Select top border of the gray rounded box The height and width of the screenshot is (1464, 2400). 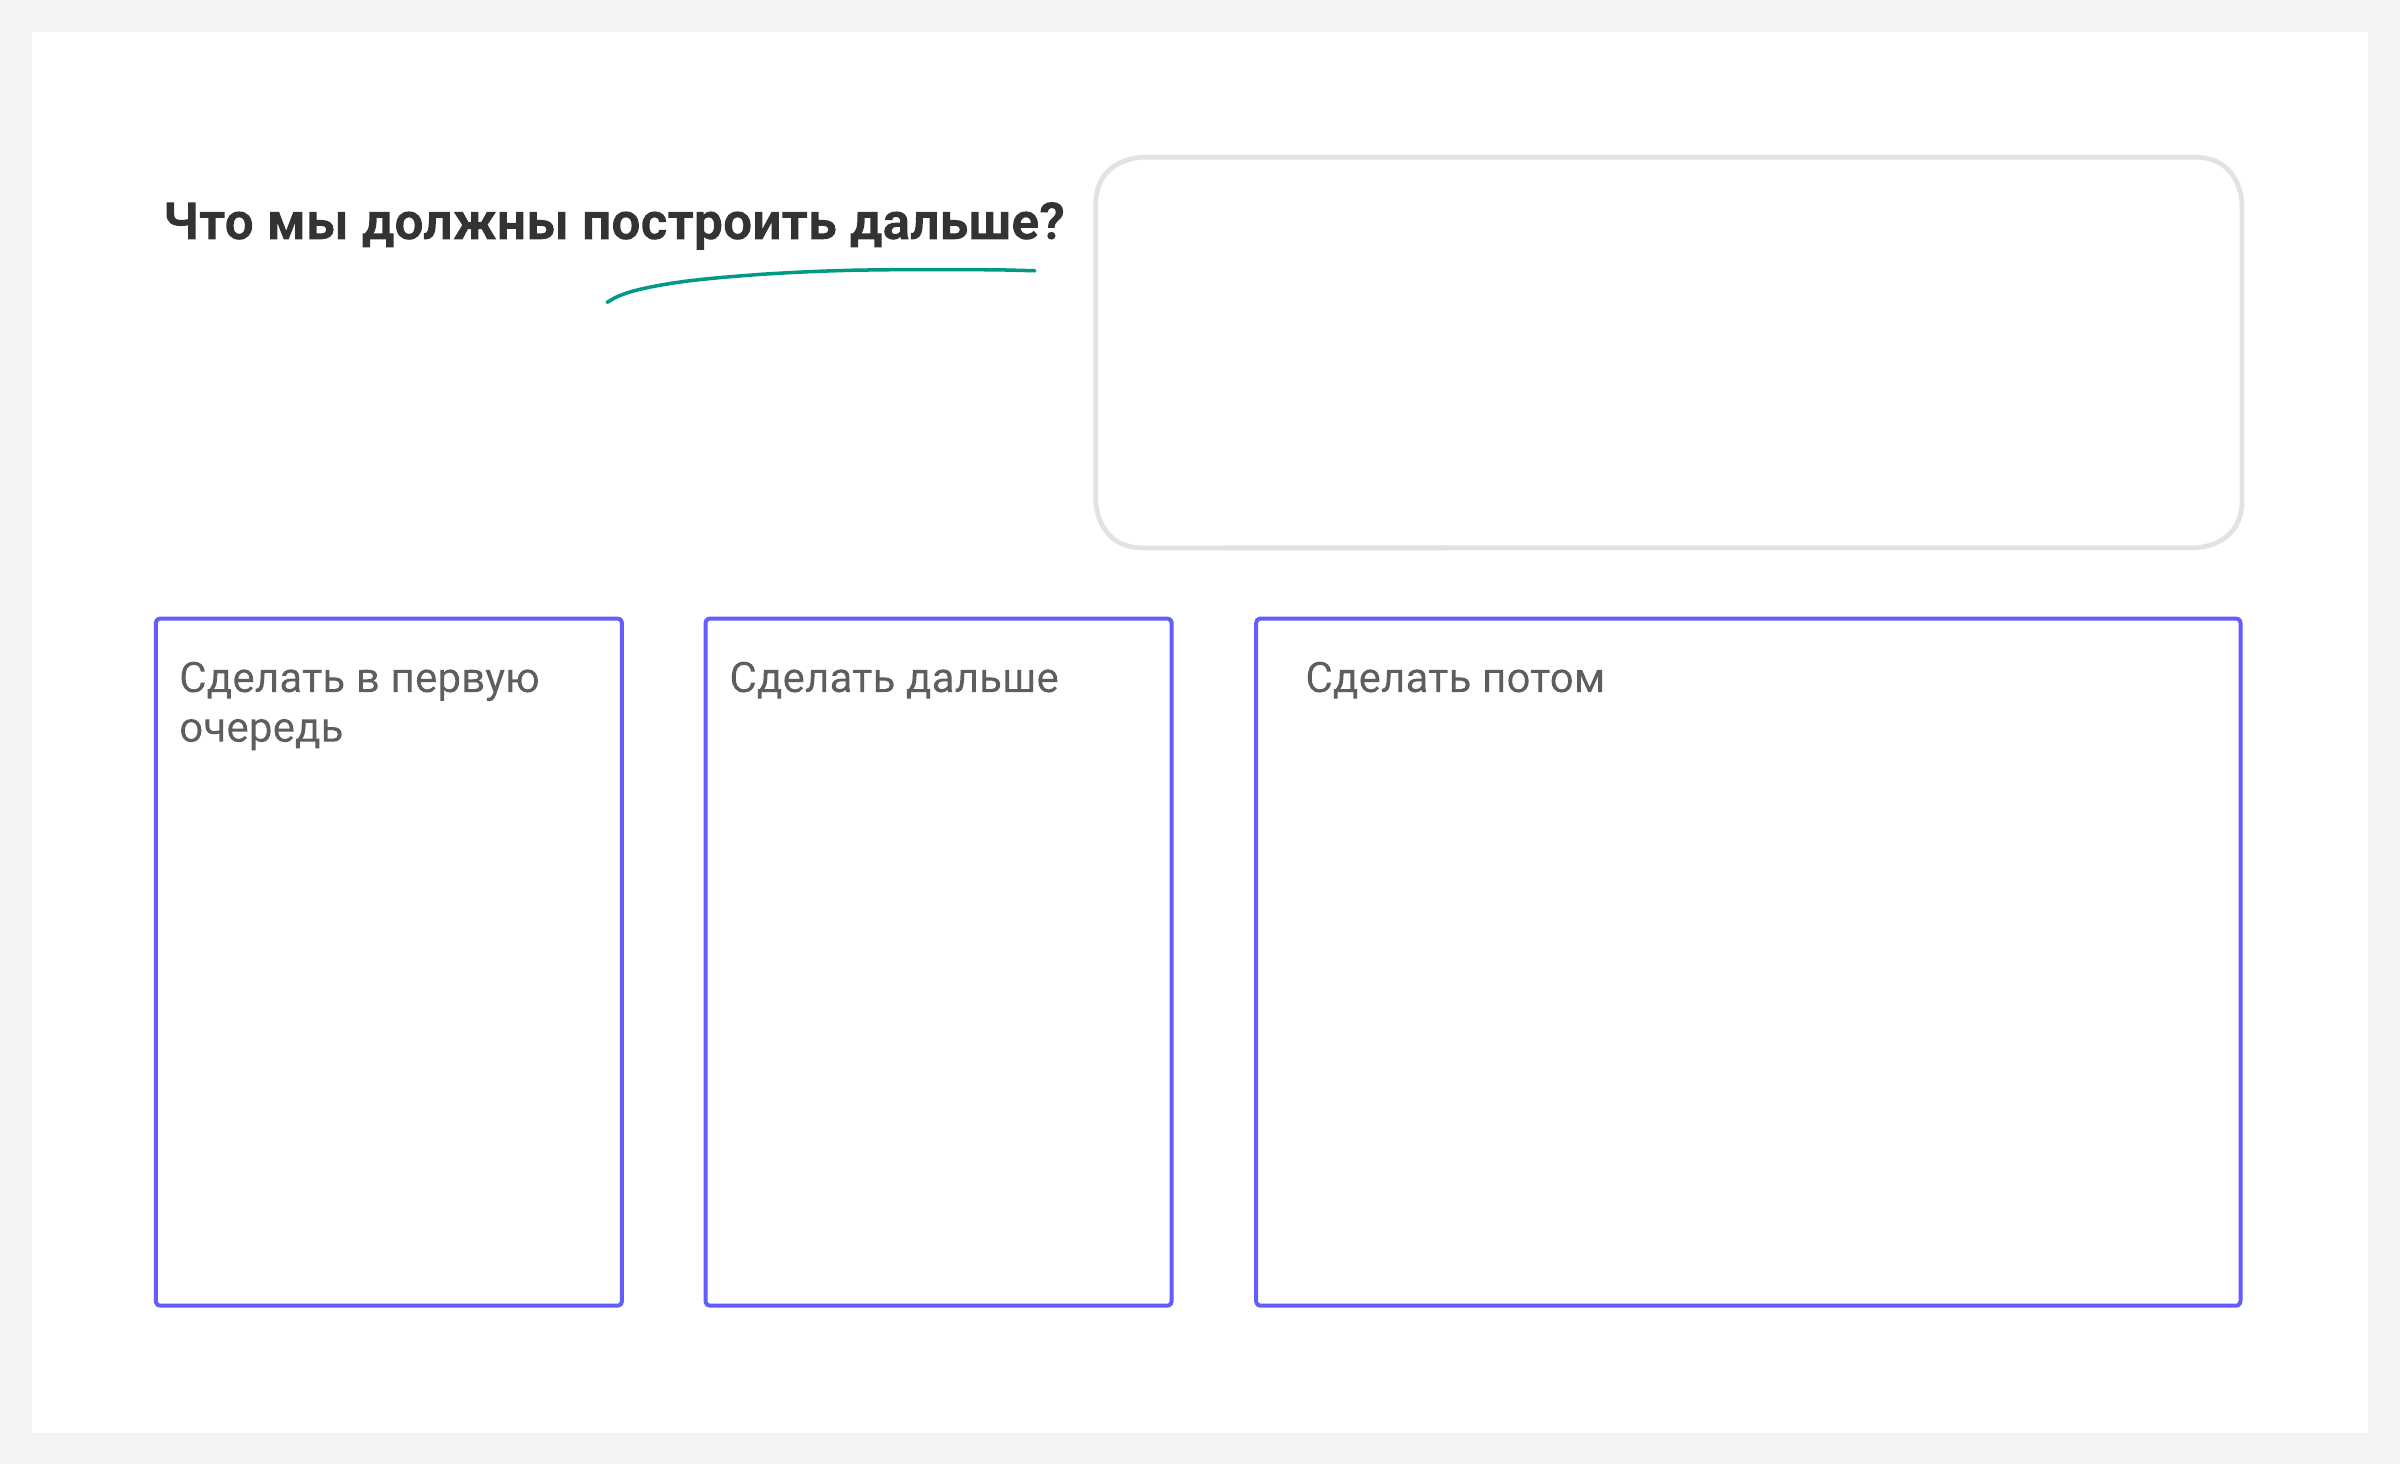click(1667, 158)
